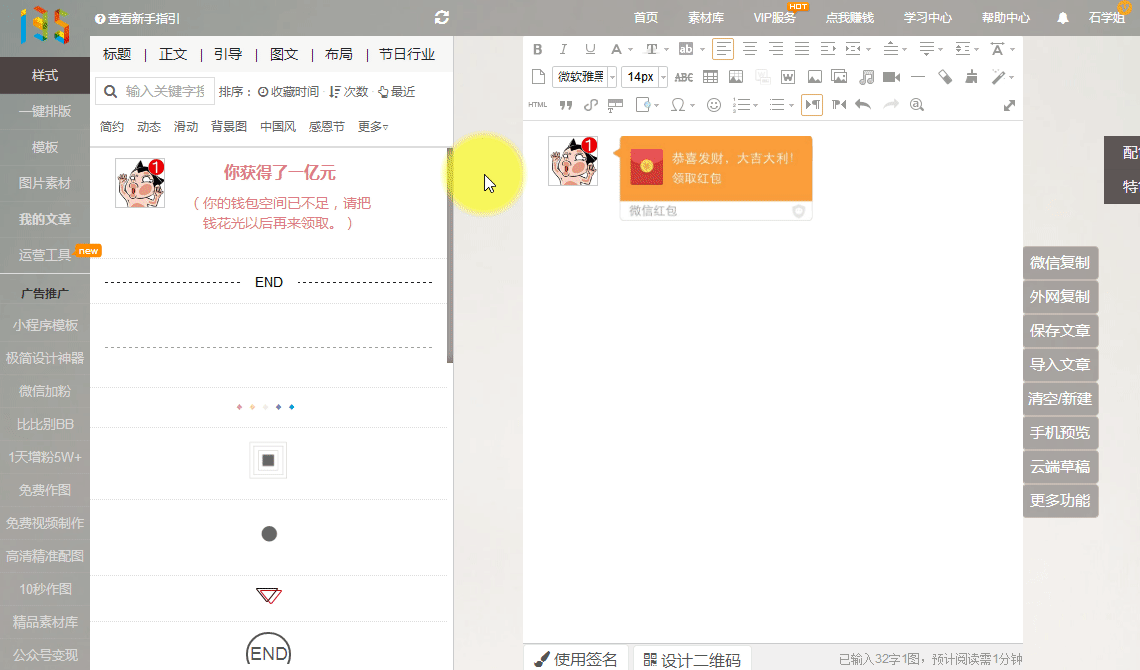Click 微信复制 button
1140x670 pixels.
pos(1060,263)
